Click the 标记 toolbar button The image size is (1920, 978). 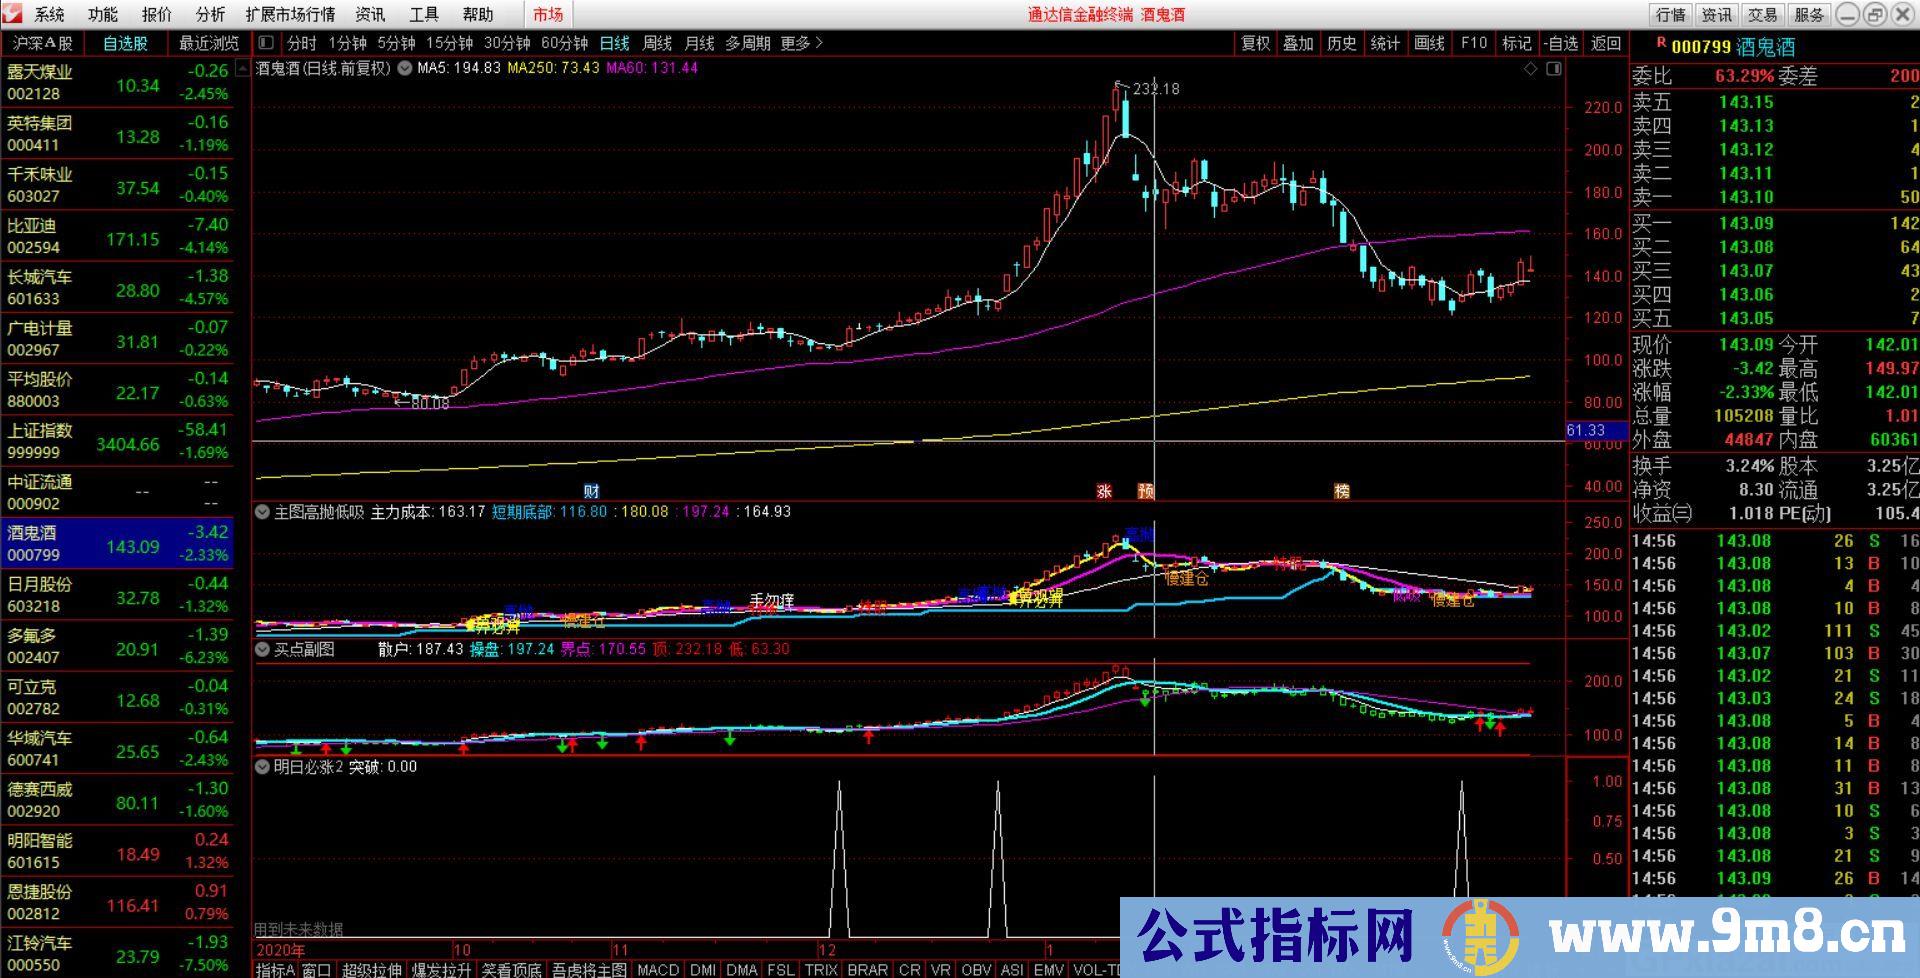tap(1516, 43)
